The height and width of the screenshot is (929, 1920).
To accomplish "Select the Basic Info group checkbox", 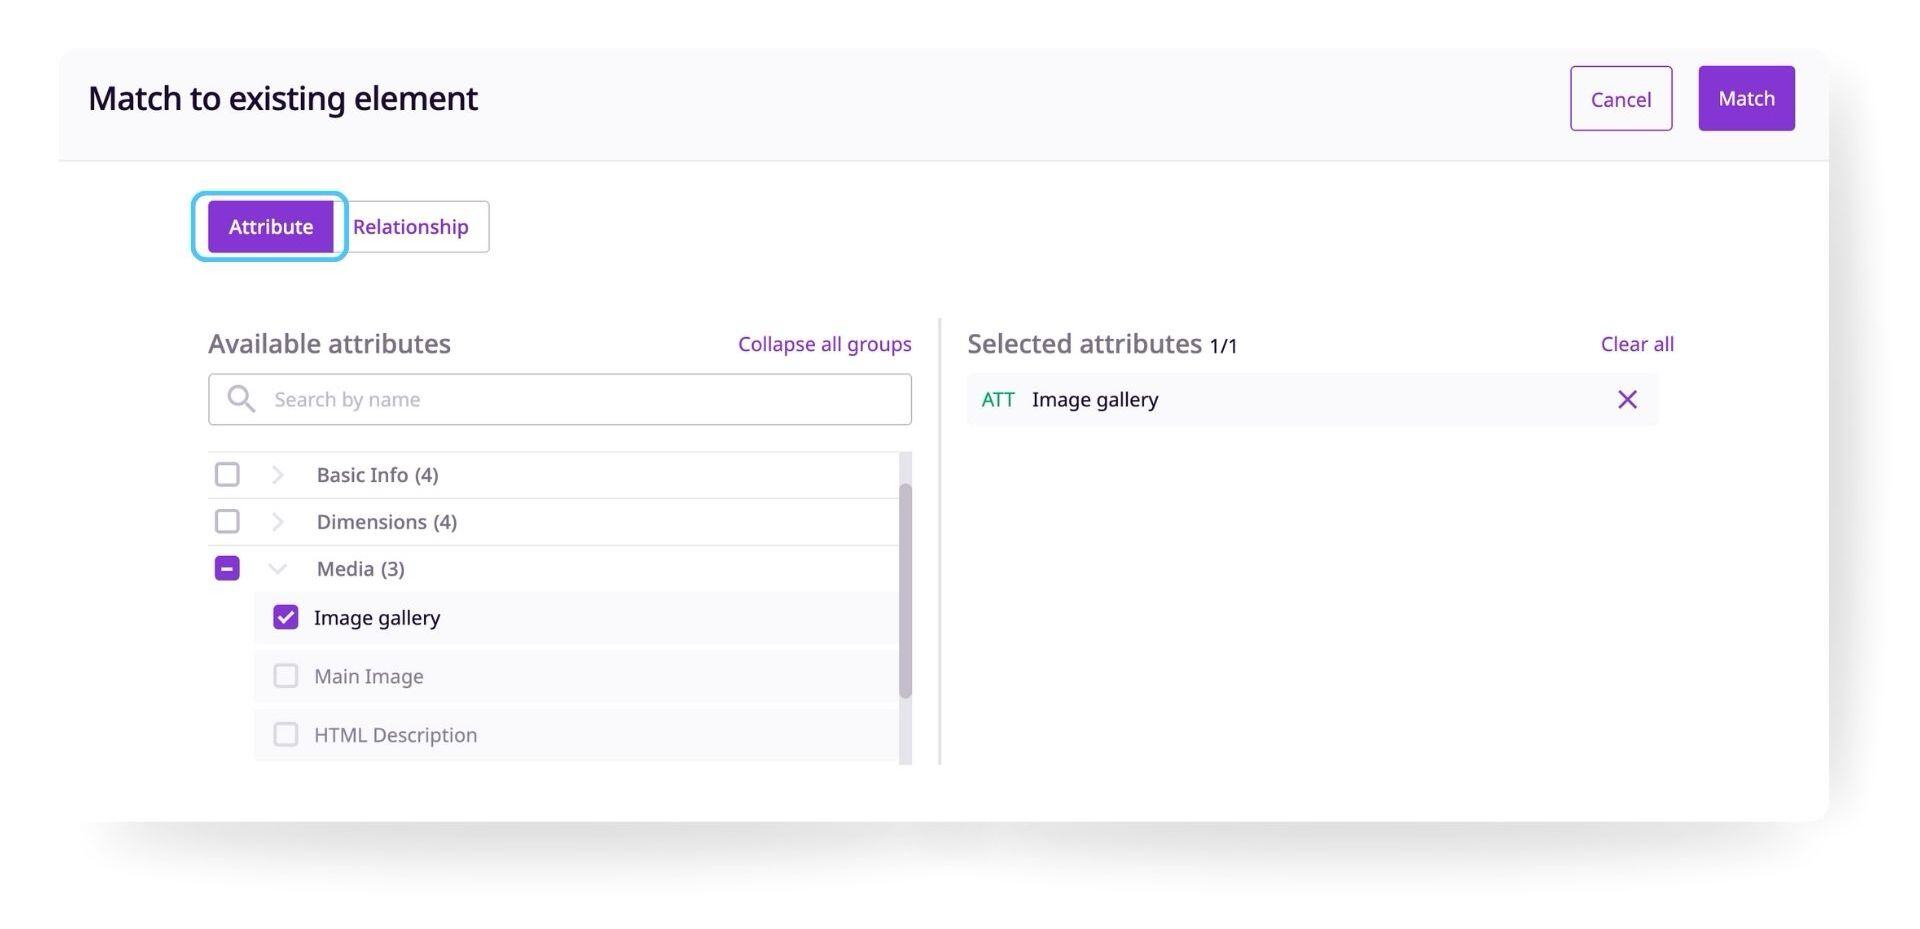I will 227,474.
